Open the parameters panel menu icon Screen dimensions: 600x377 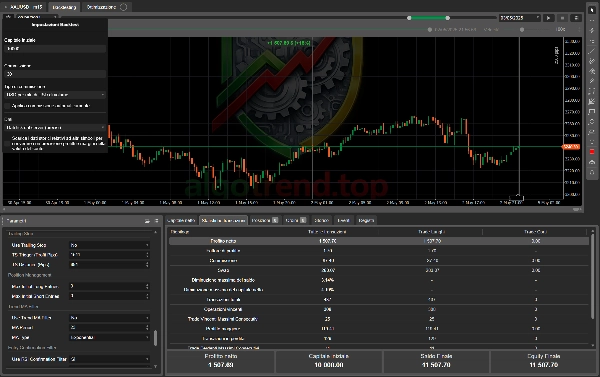(x=157, y=221)
